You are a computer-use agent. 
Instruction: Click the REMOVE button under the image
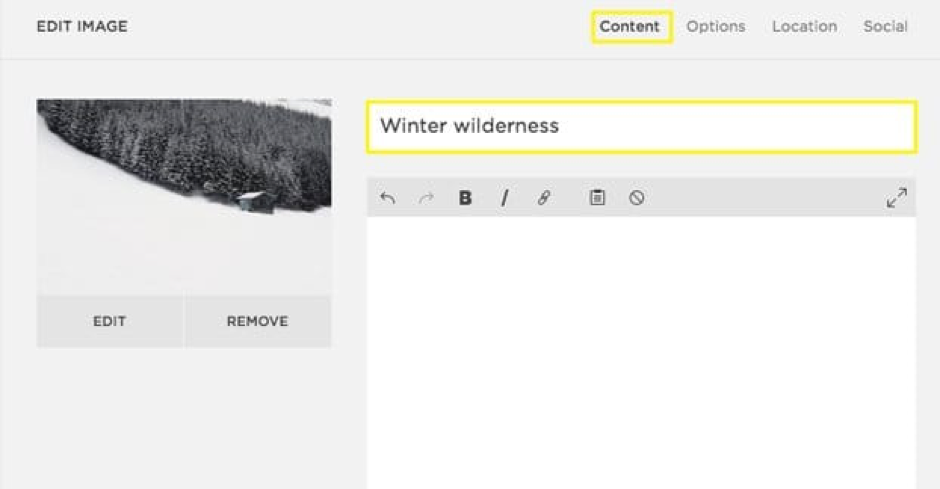click(258, 321)
